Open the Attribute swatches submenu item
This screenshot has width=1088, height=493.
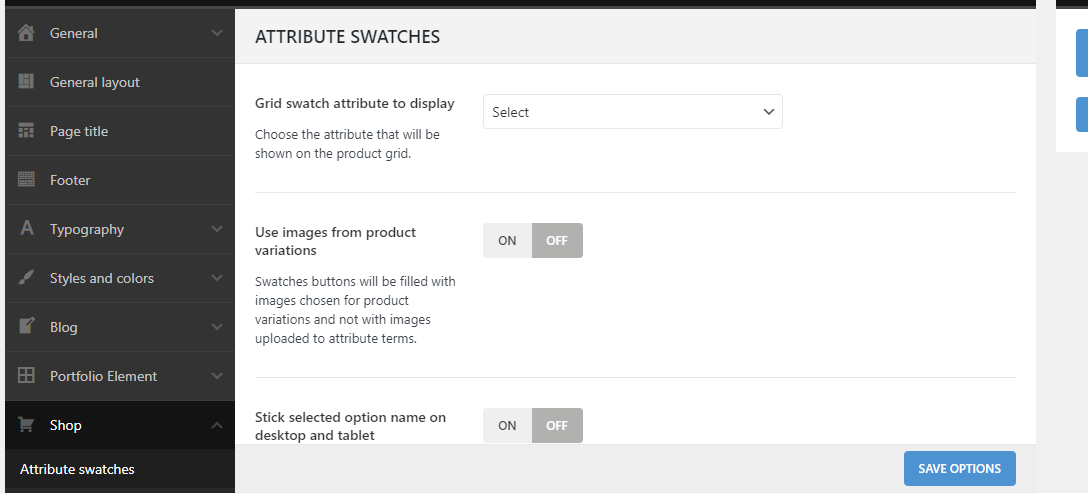click(x=77, y=469)
